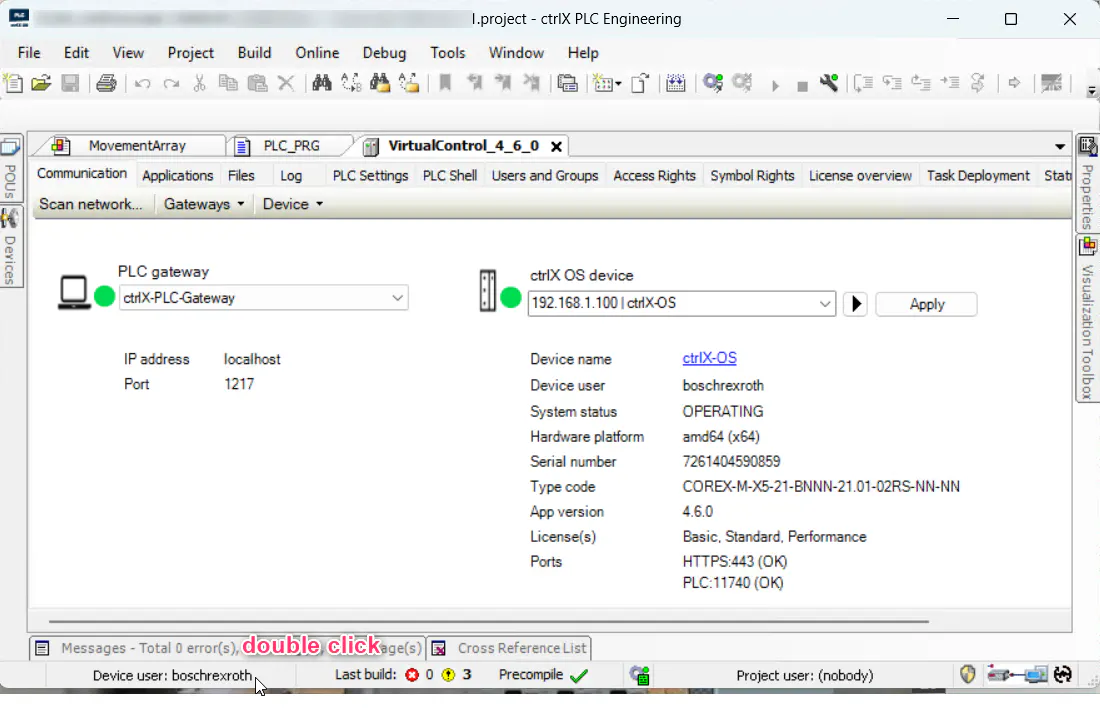This screenshot has width=1100, height=714.
Task: Open the Messages panel tab
Action: coord(228,648)
